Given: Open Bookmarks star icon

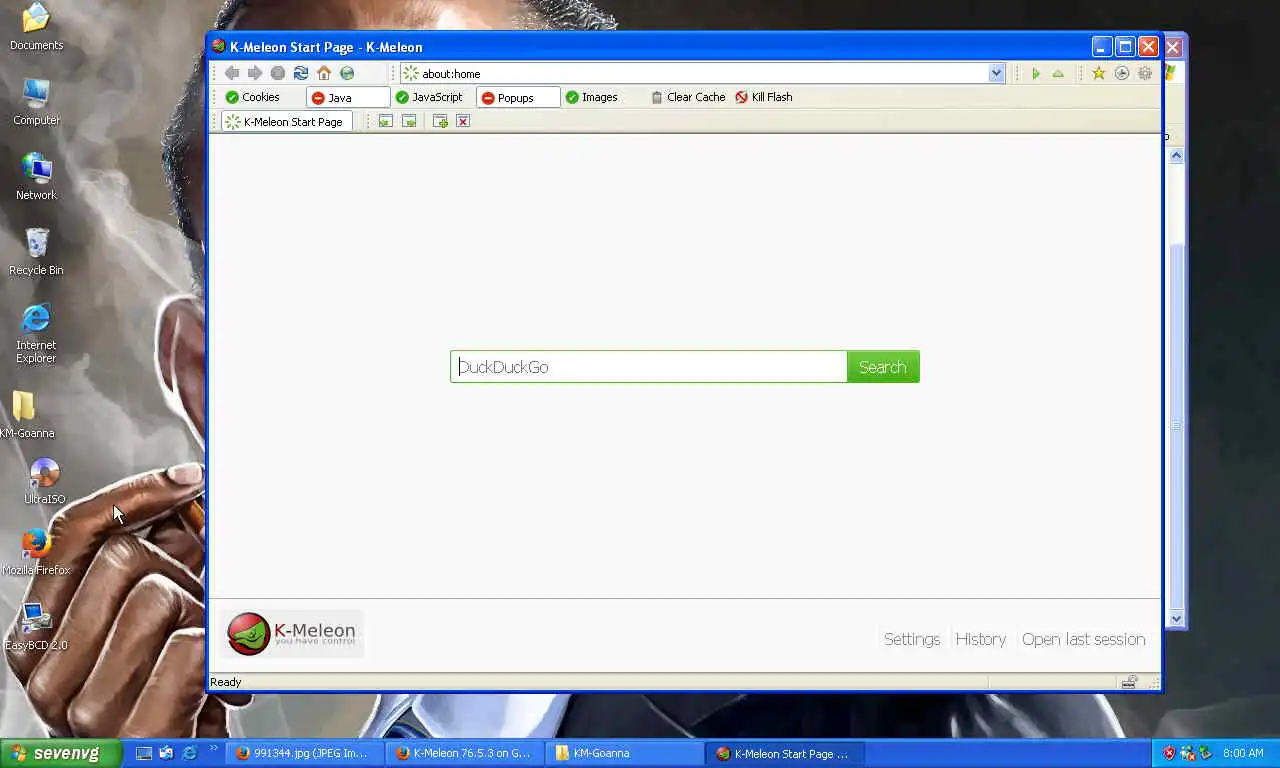Looking at the screenshot, I should point(1098,73).
